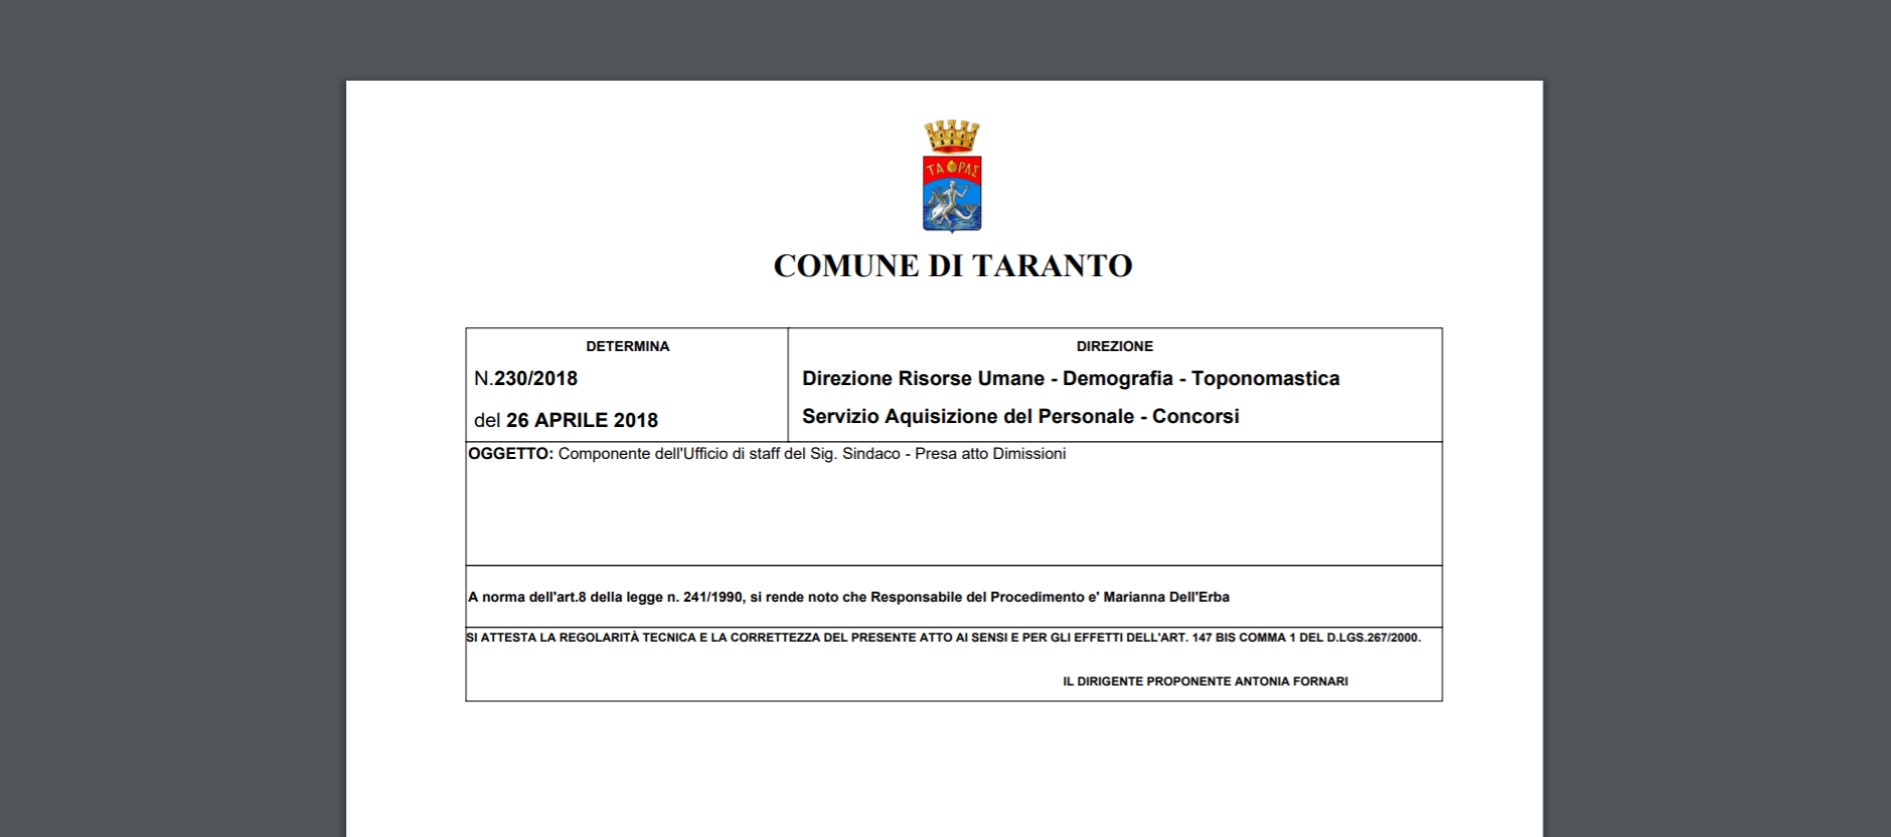Click the date 26 APRILE 2018

click(x=581, y=421)
